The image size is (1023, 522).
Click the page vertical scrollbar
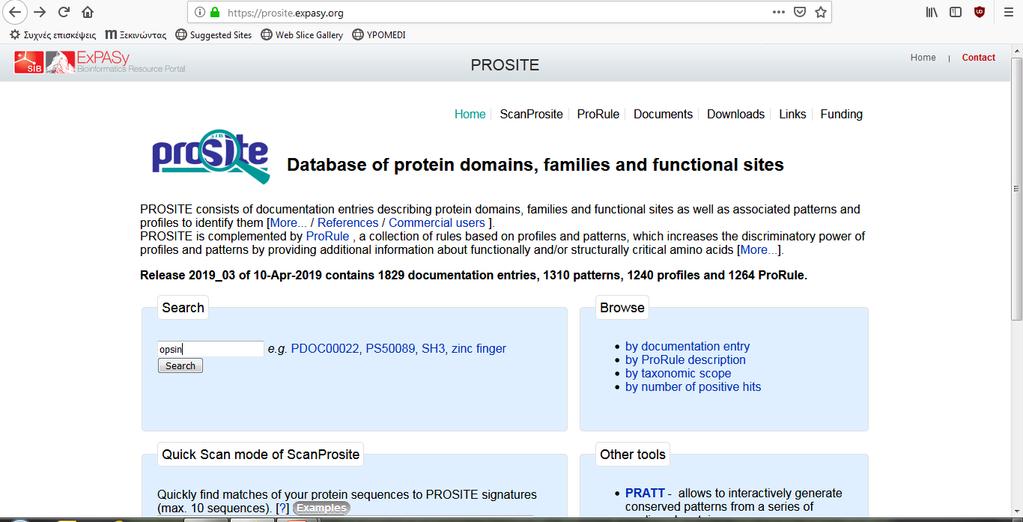(1016, 189)
